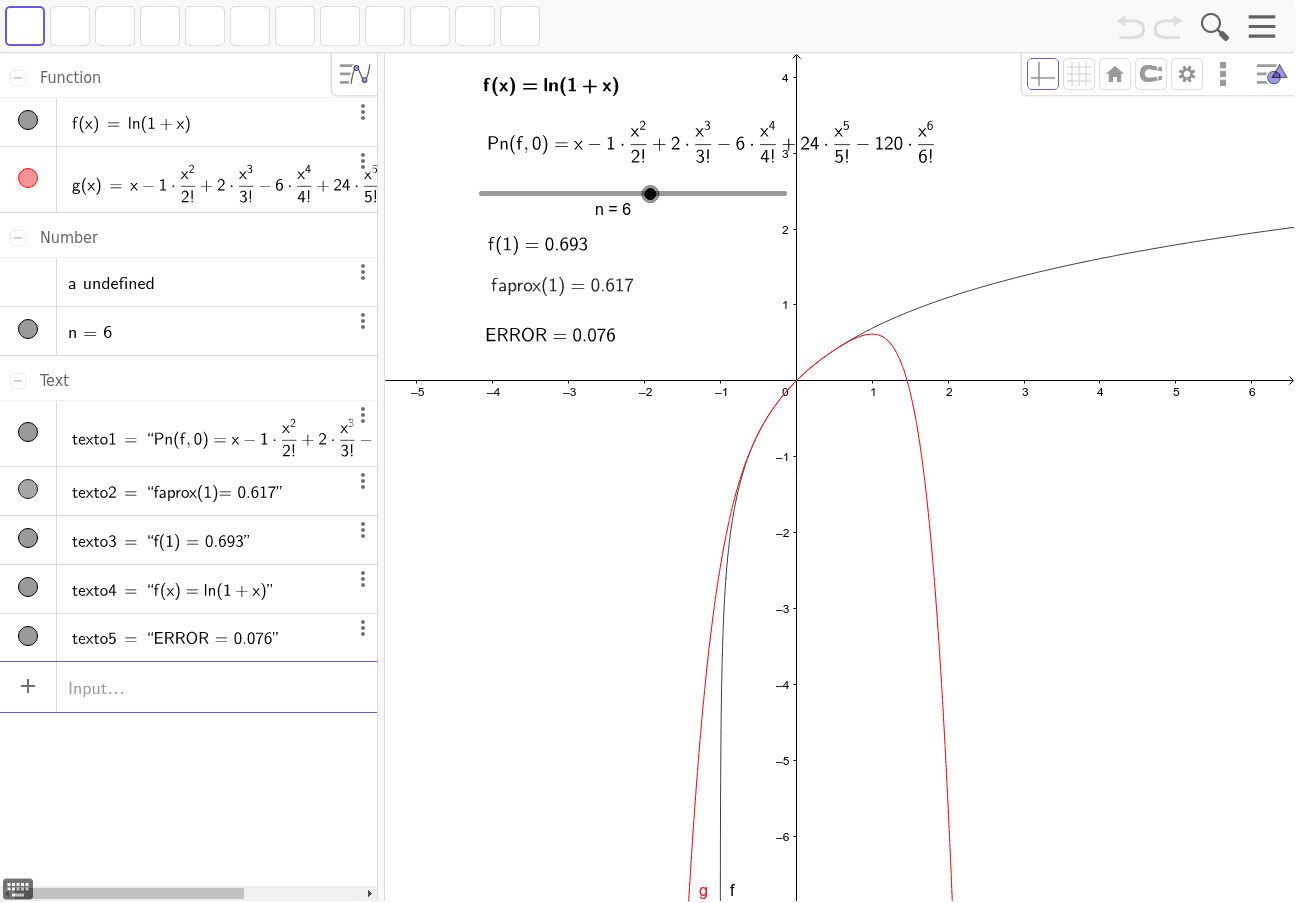Screen dimensions: 1296x903
Task: Toggle visibility of texto2
Action: click(x=28, y=489)
